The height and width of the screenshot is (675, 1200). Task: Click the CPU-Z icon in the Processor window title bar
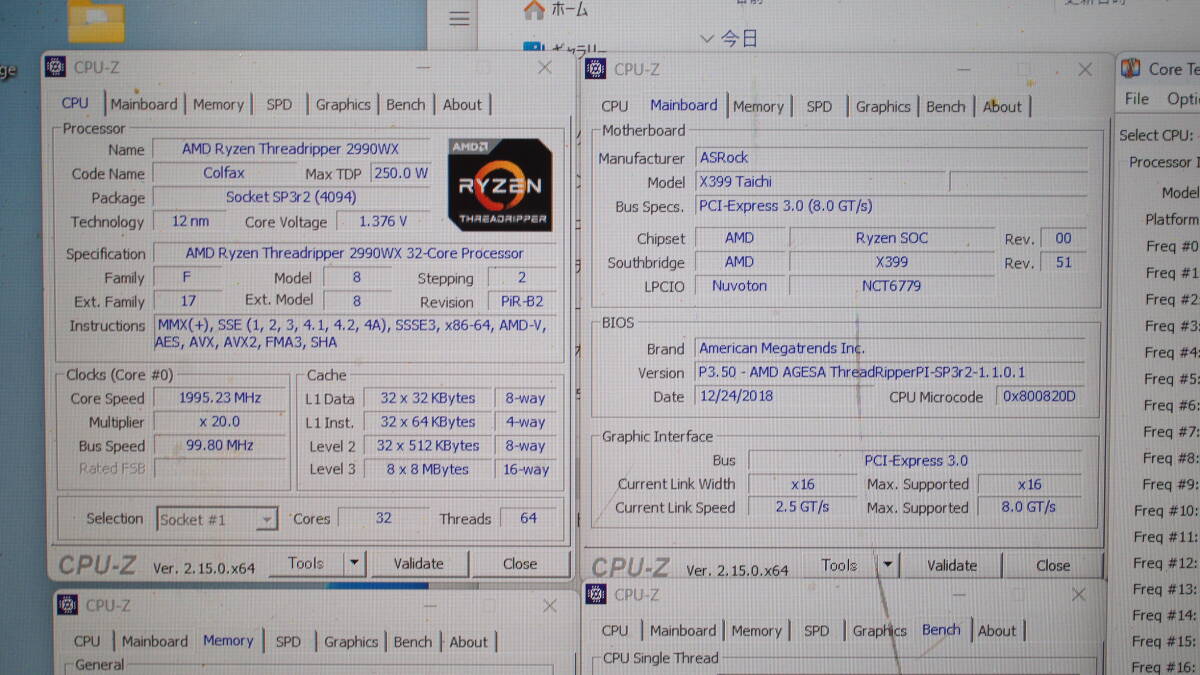click(x=55, y=67)
